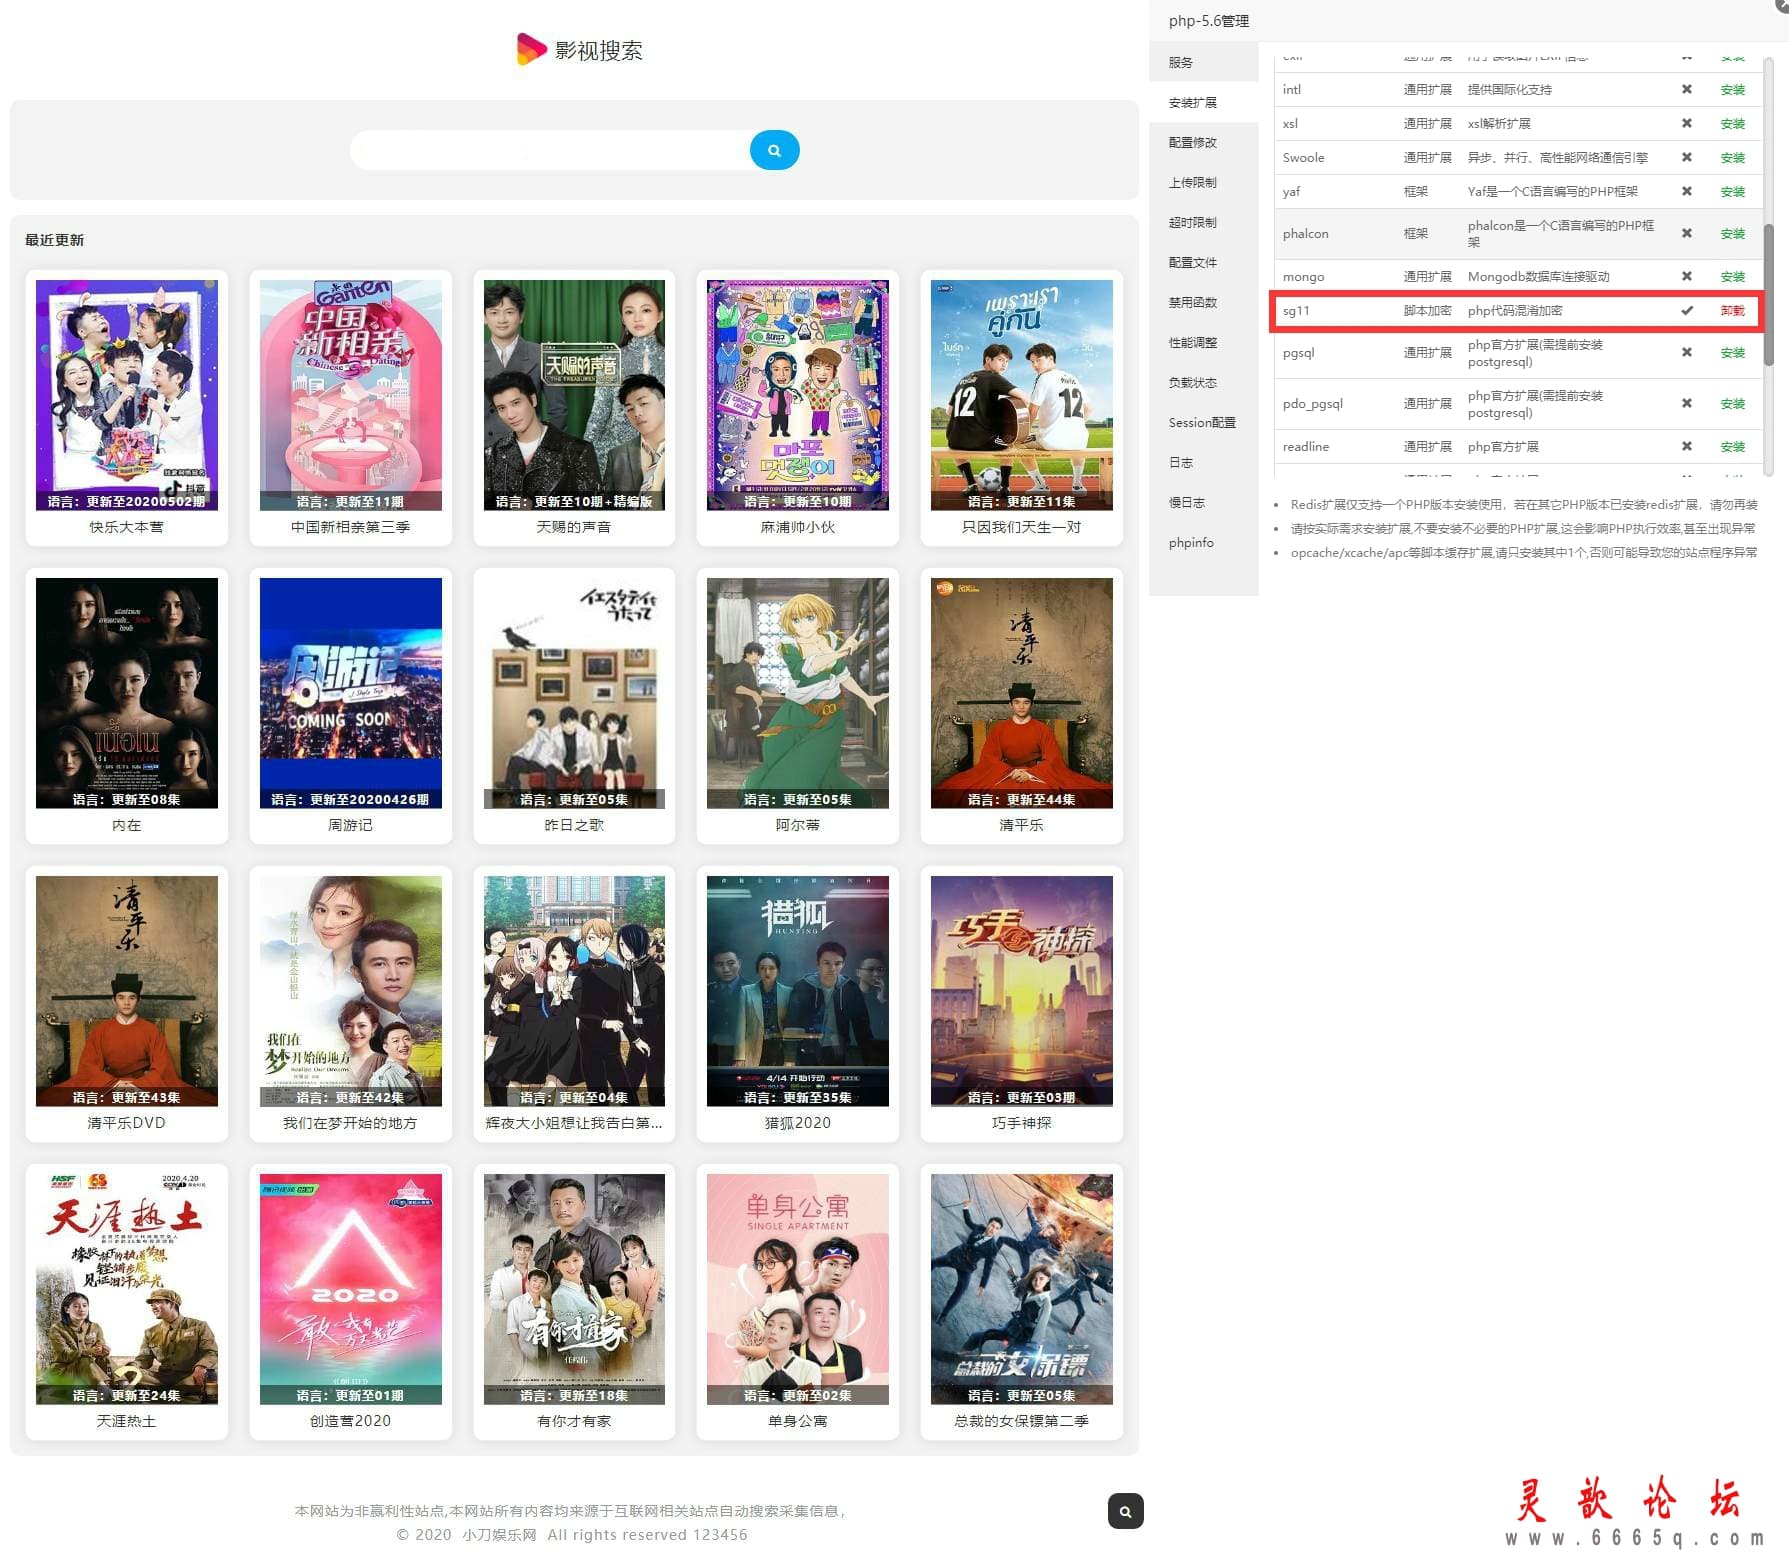Click the X status icon in readline row
The width and height of the screenshot is (1789, 1564).
(x=1687, y=446)
